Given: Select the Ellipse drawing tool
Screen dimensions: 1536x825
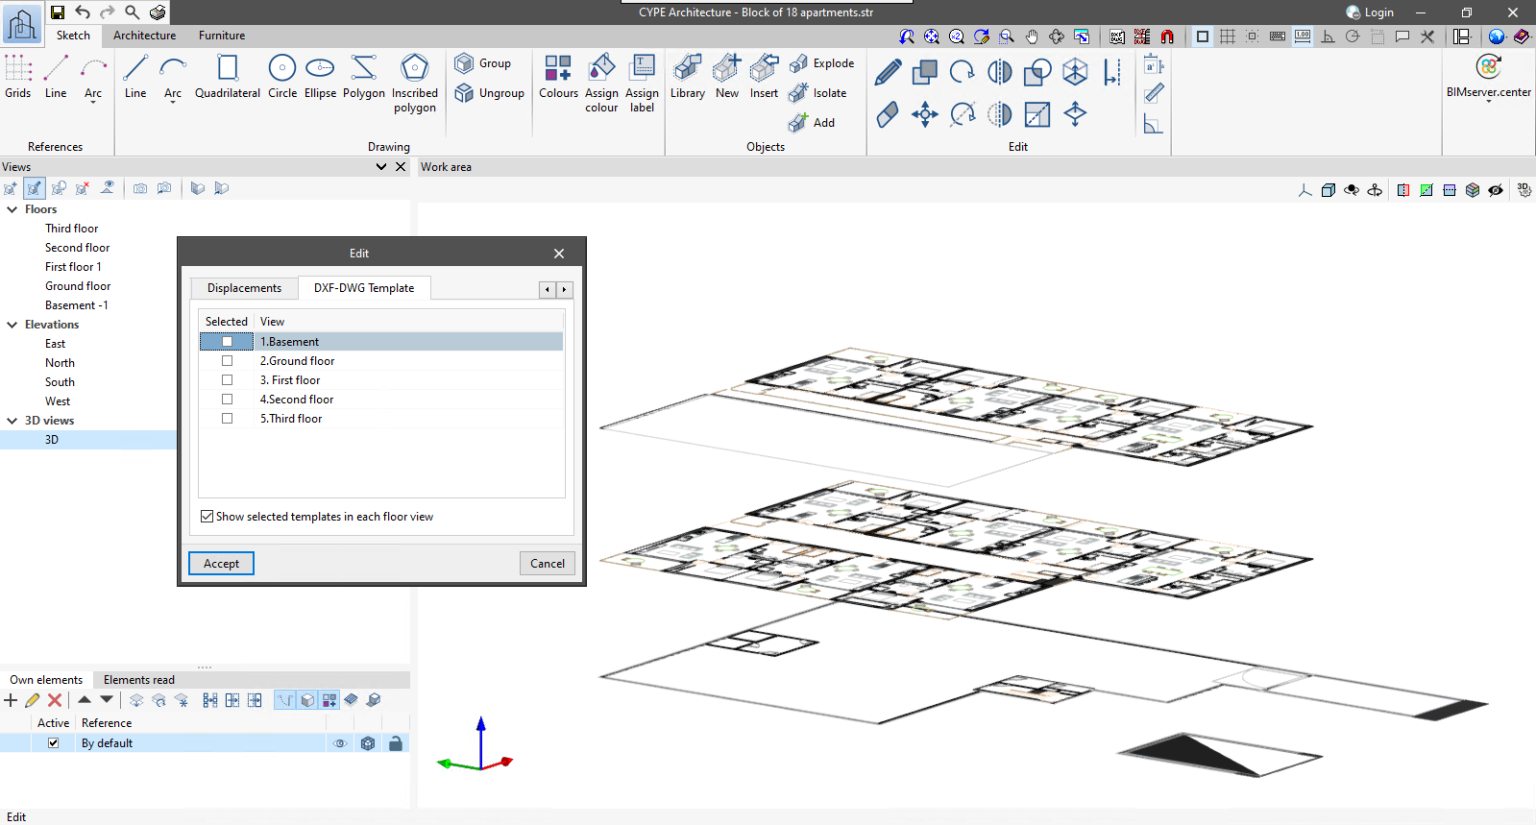Looking at the screenshot, I should (x=320, y=76).
